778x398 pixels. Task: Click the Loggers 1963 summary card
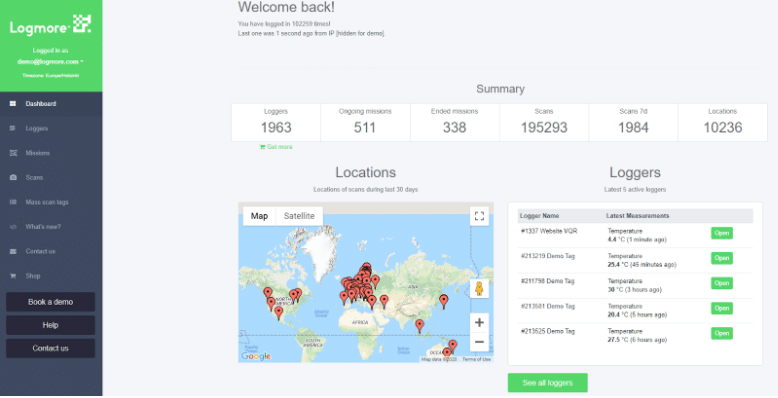pos(276,123)
